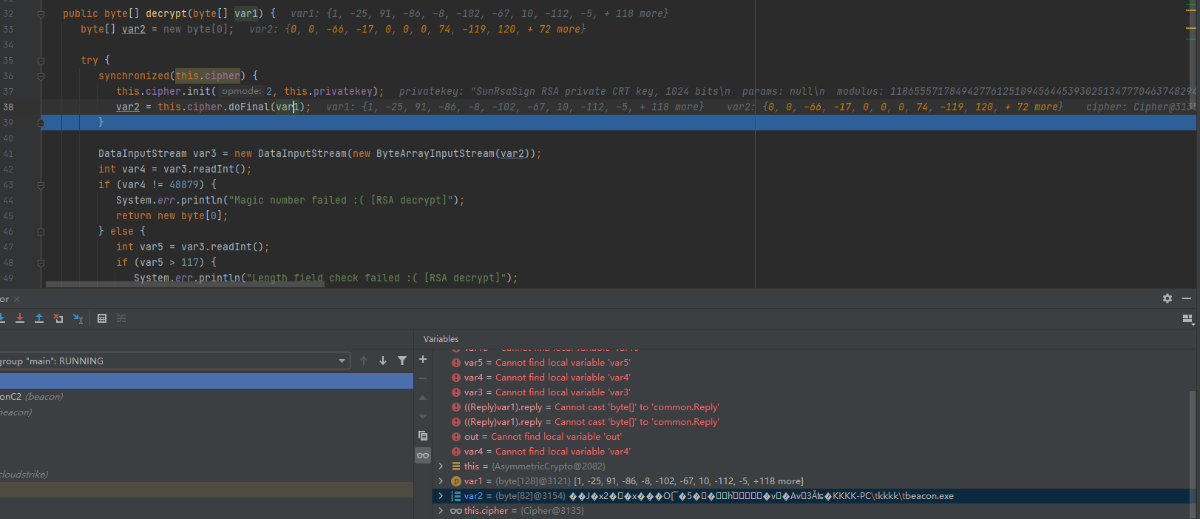The width and height of the screenshot is (1200, 519).
Task: Toggle a breakpoint at line 33
Action: (x=26, y=29)
